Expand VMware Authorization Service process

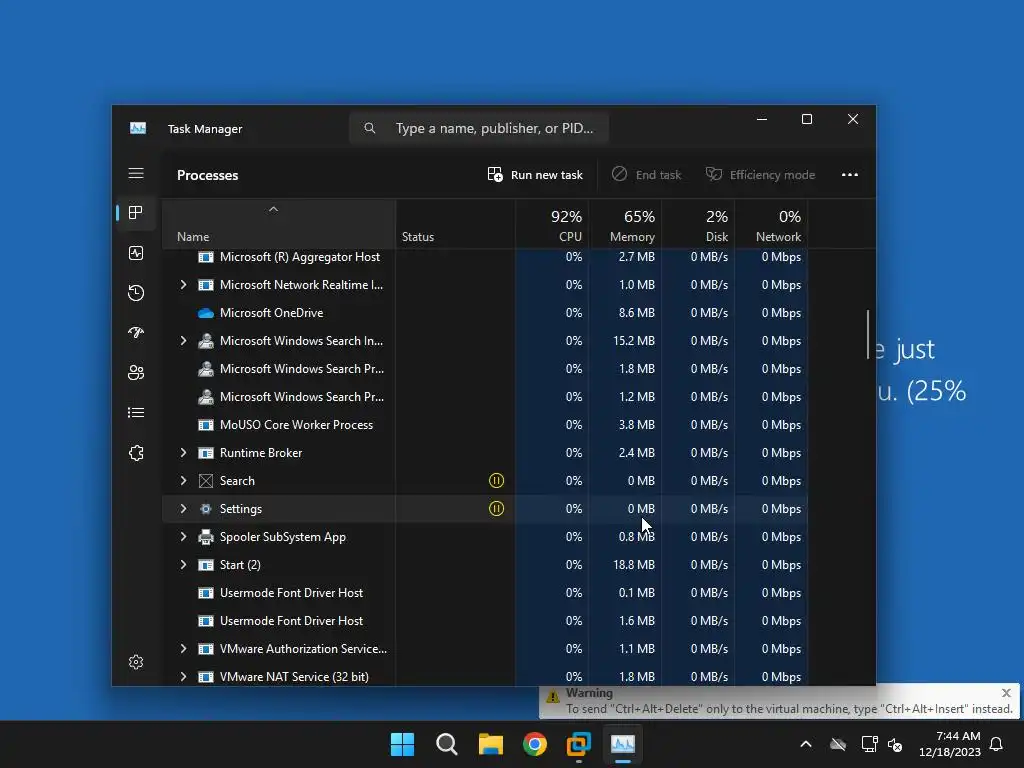point(184,649)
